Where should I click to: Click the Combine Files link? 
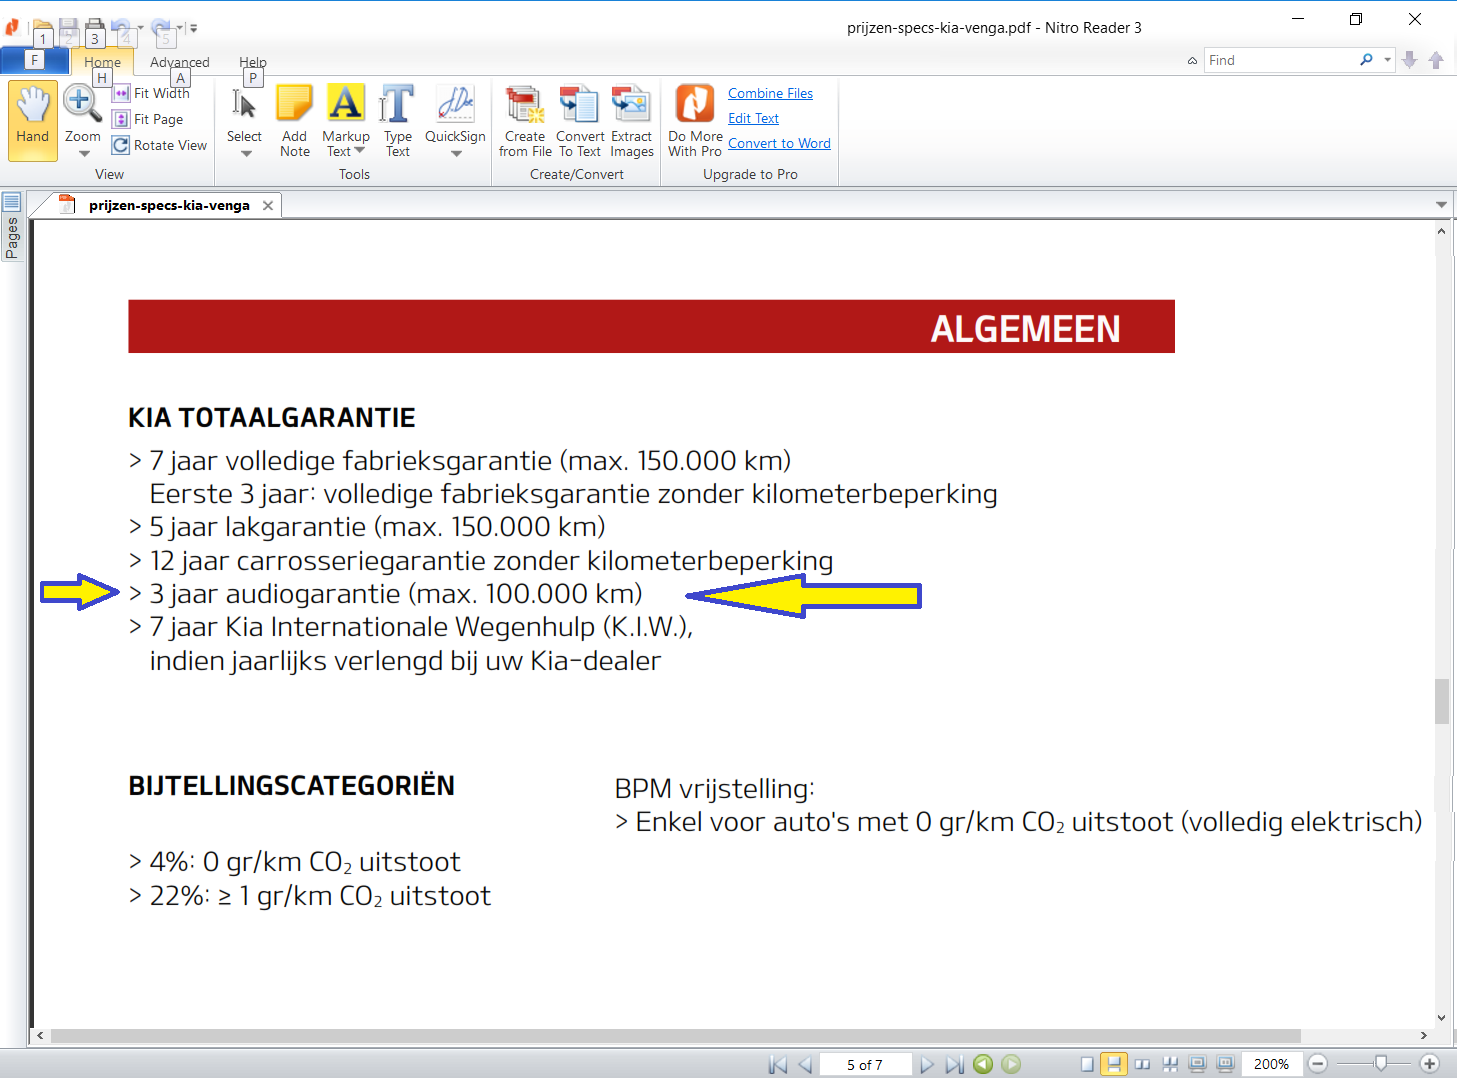[770, 93]
